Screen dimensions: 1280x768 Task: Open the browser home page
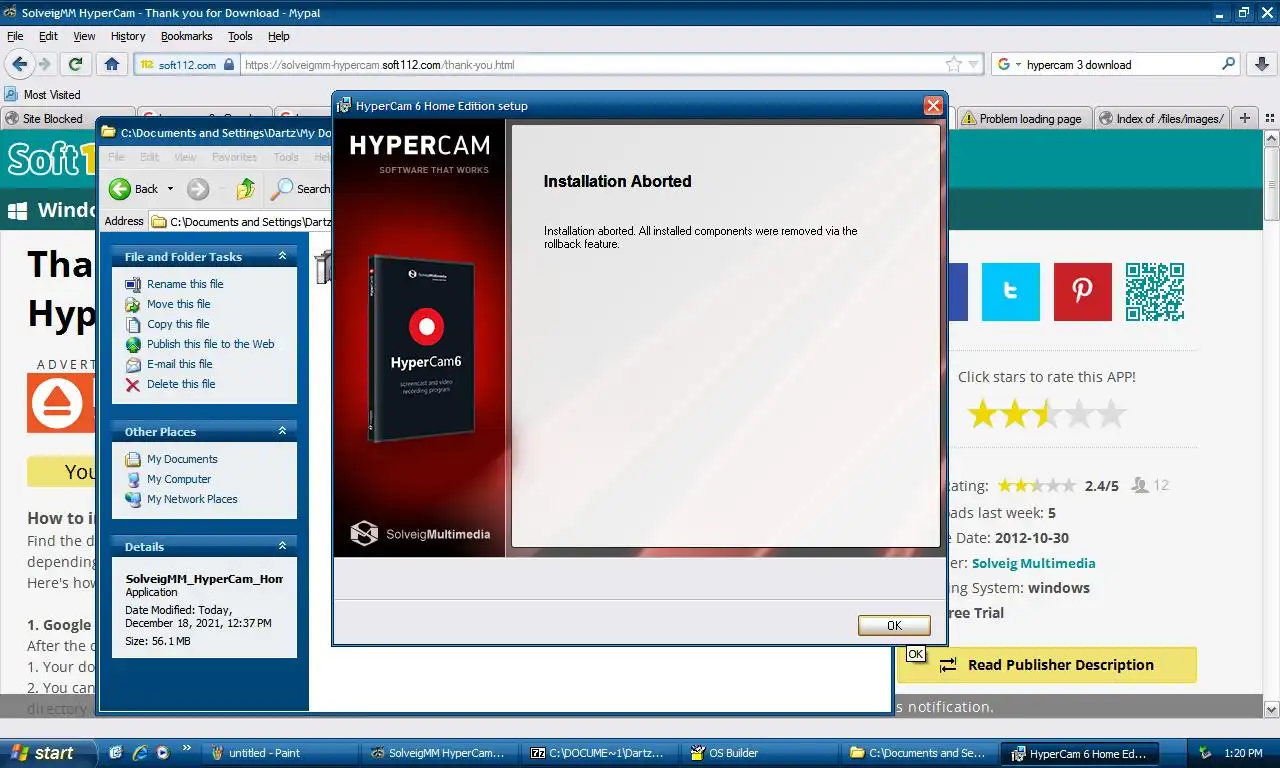(112, 64)
